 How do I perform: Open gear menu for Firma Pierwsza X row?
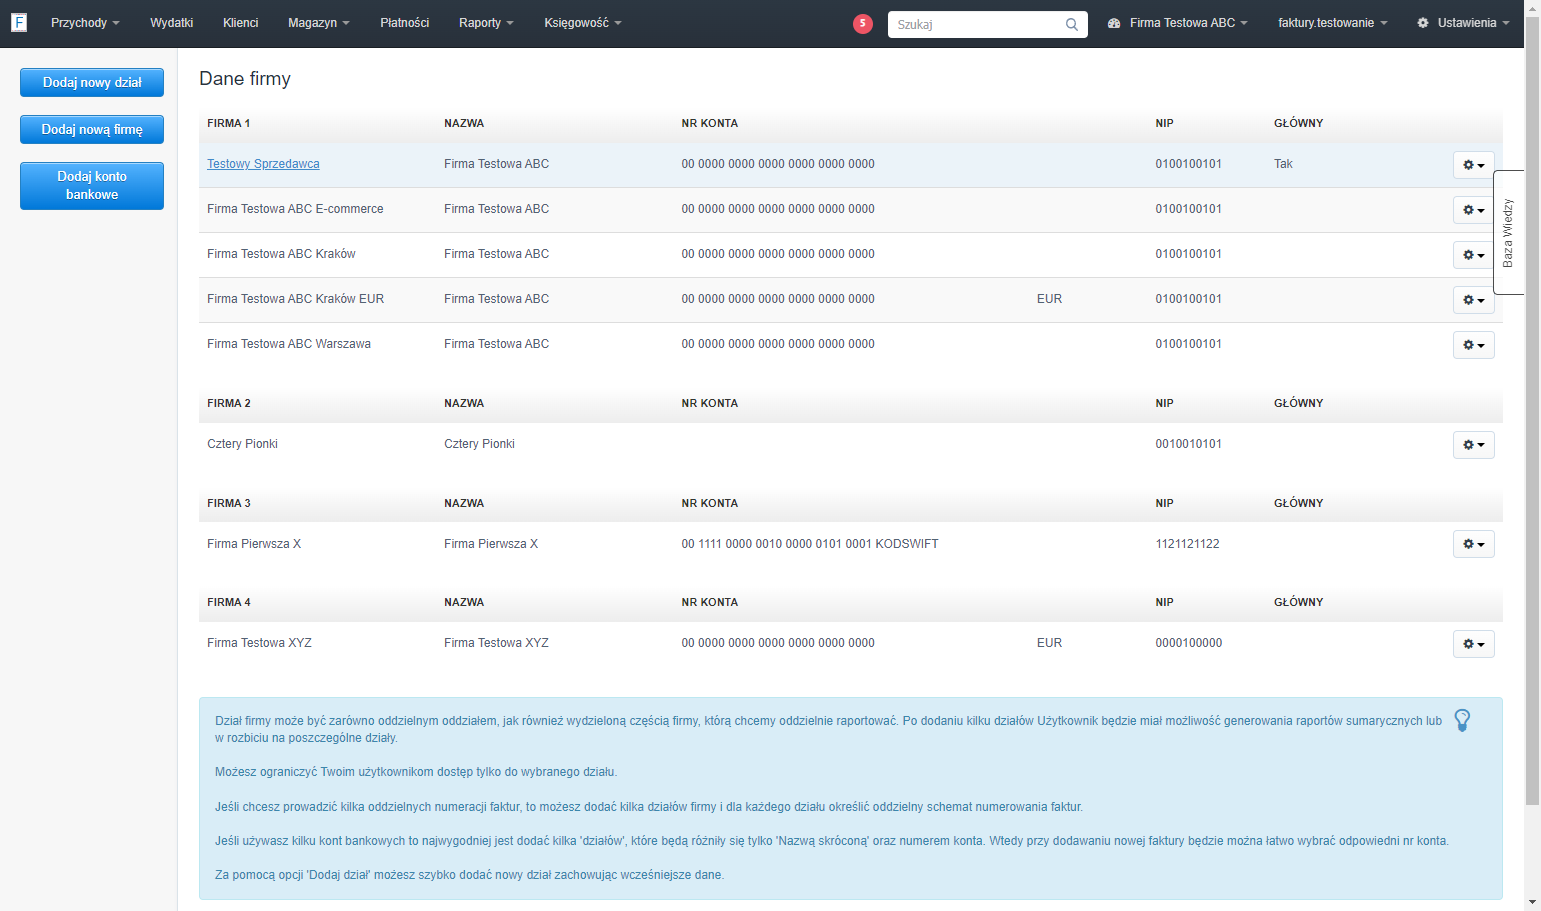1473,544
